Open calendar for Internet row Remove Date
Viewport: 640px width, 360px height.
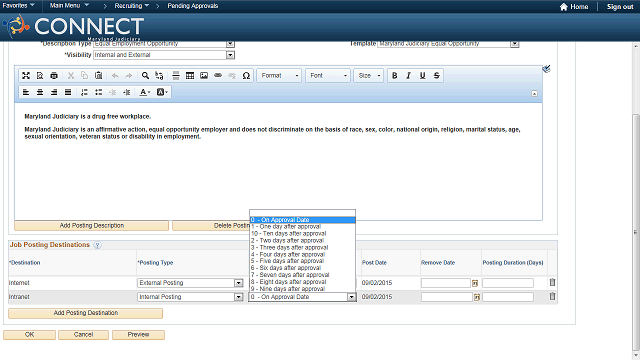tap(475, 283)
